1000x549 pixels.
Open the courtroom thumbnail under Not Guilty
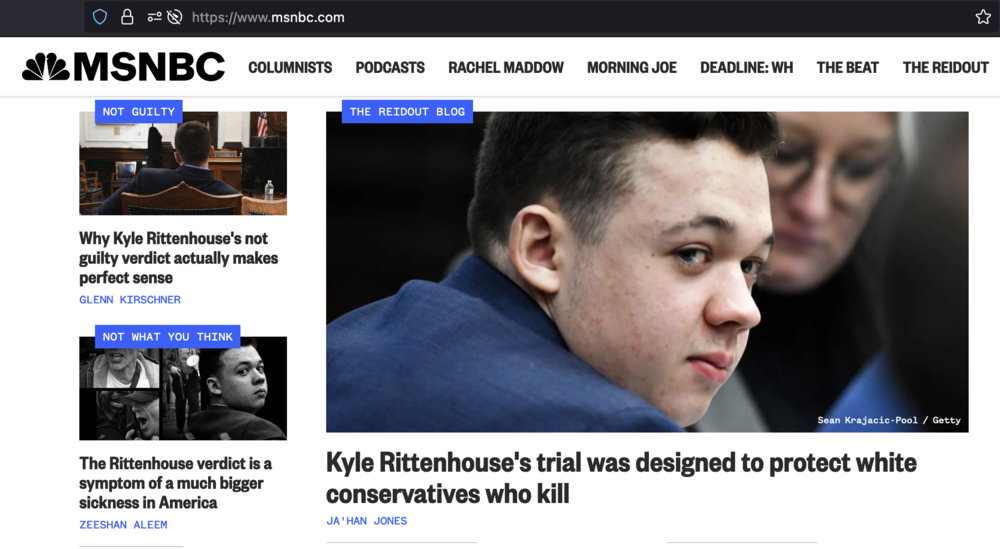point(183,163)
